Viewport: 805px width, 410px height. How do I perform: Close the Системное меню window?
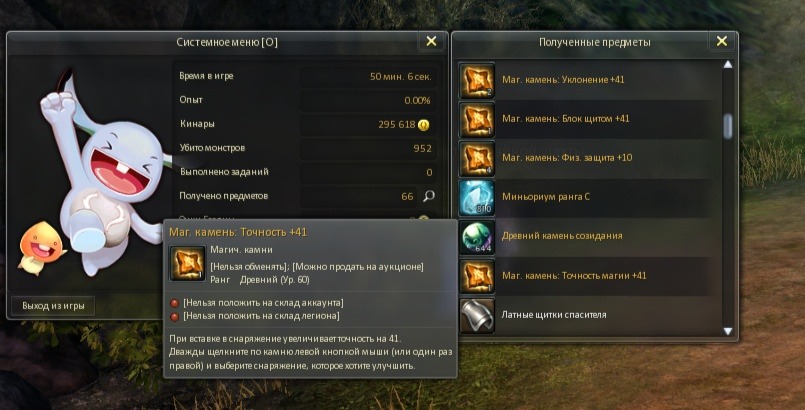tap(431, 42)
